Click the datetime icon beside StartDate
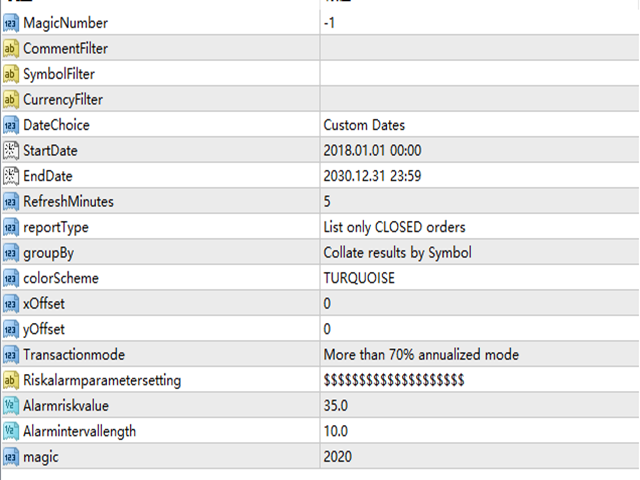The height and width of the screenshot is (480, 640). 11,151
